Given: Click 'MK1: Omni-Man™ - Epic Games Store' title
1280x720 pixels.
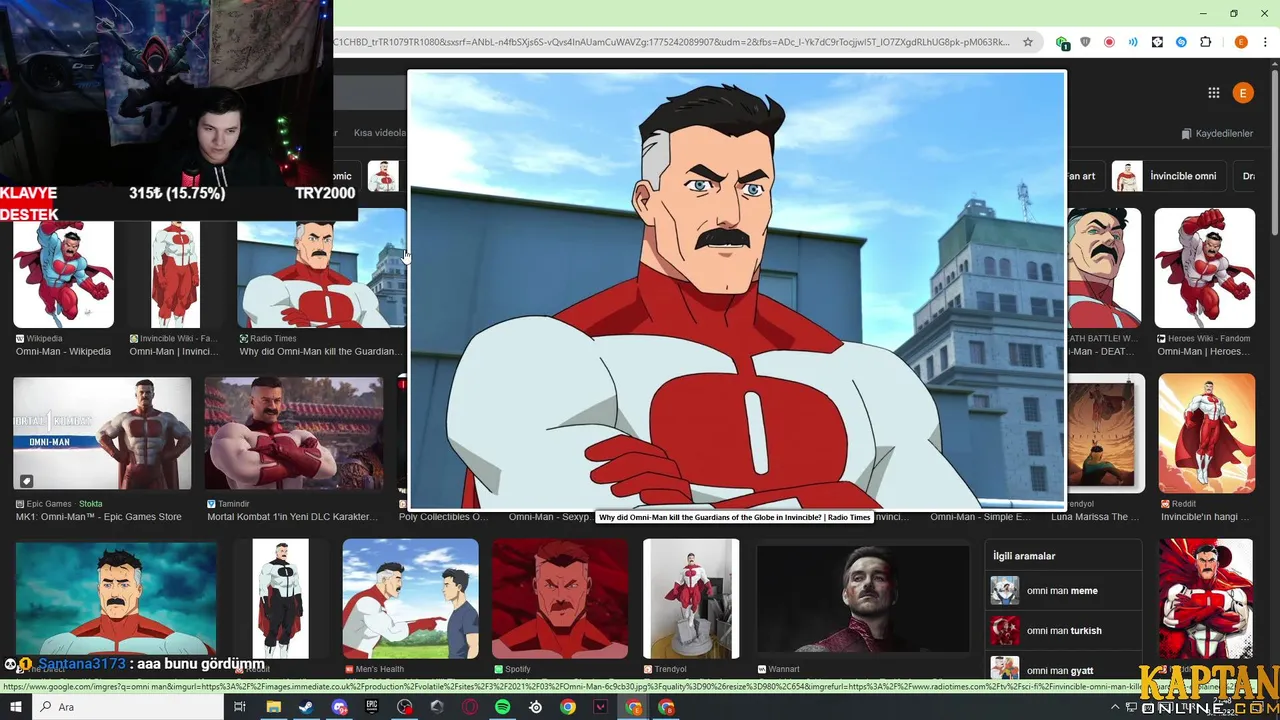Looking at the screenshot, I should click(x=99, y=517).
